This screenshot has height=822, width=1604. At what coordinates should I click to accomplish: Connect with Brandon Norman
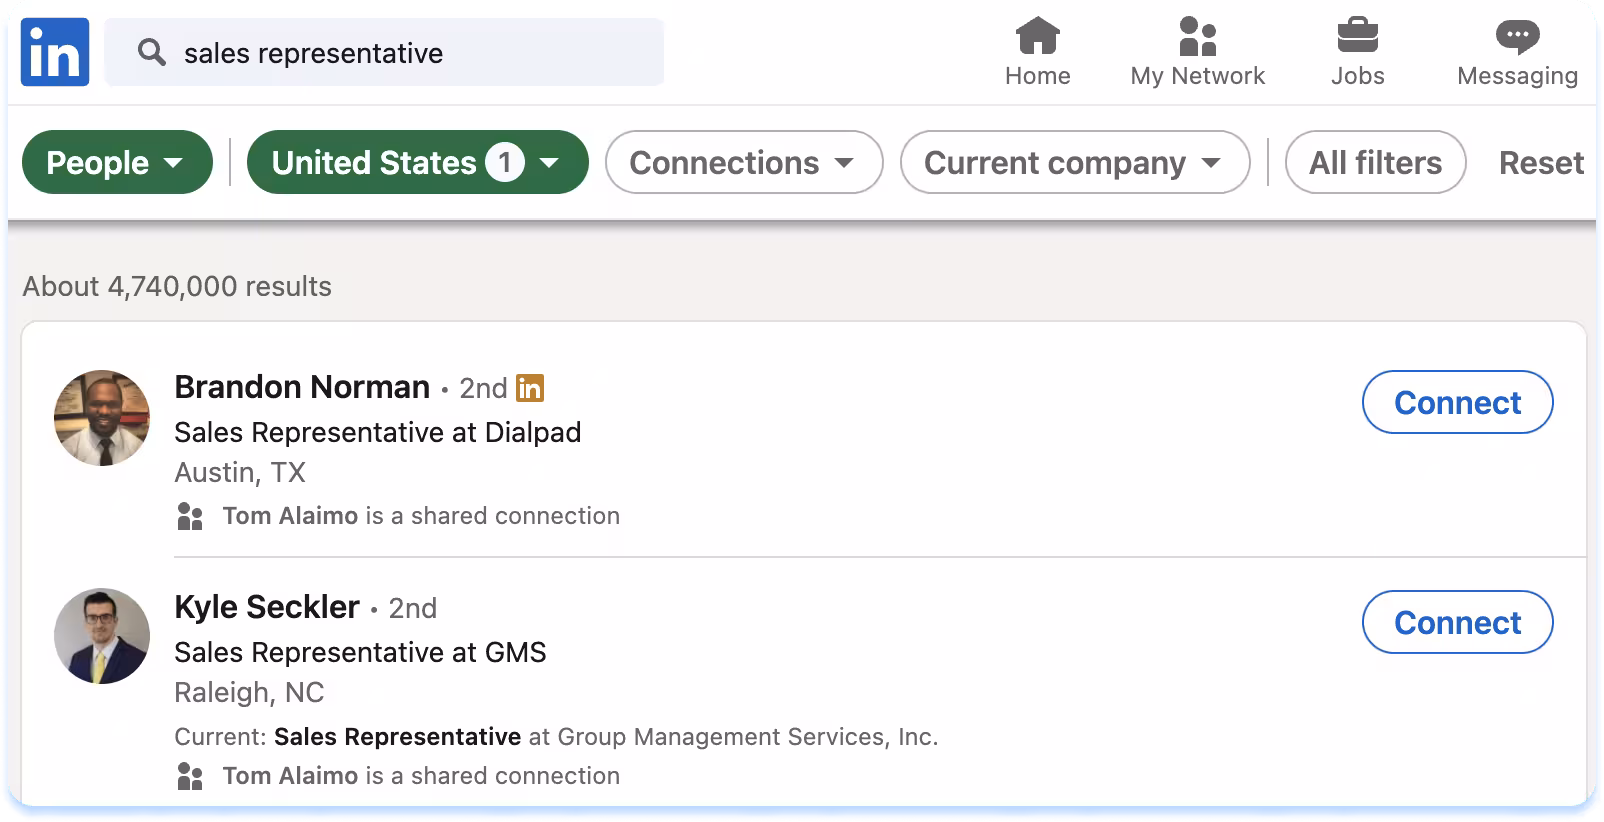(1457, 402)
